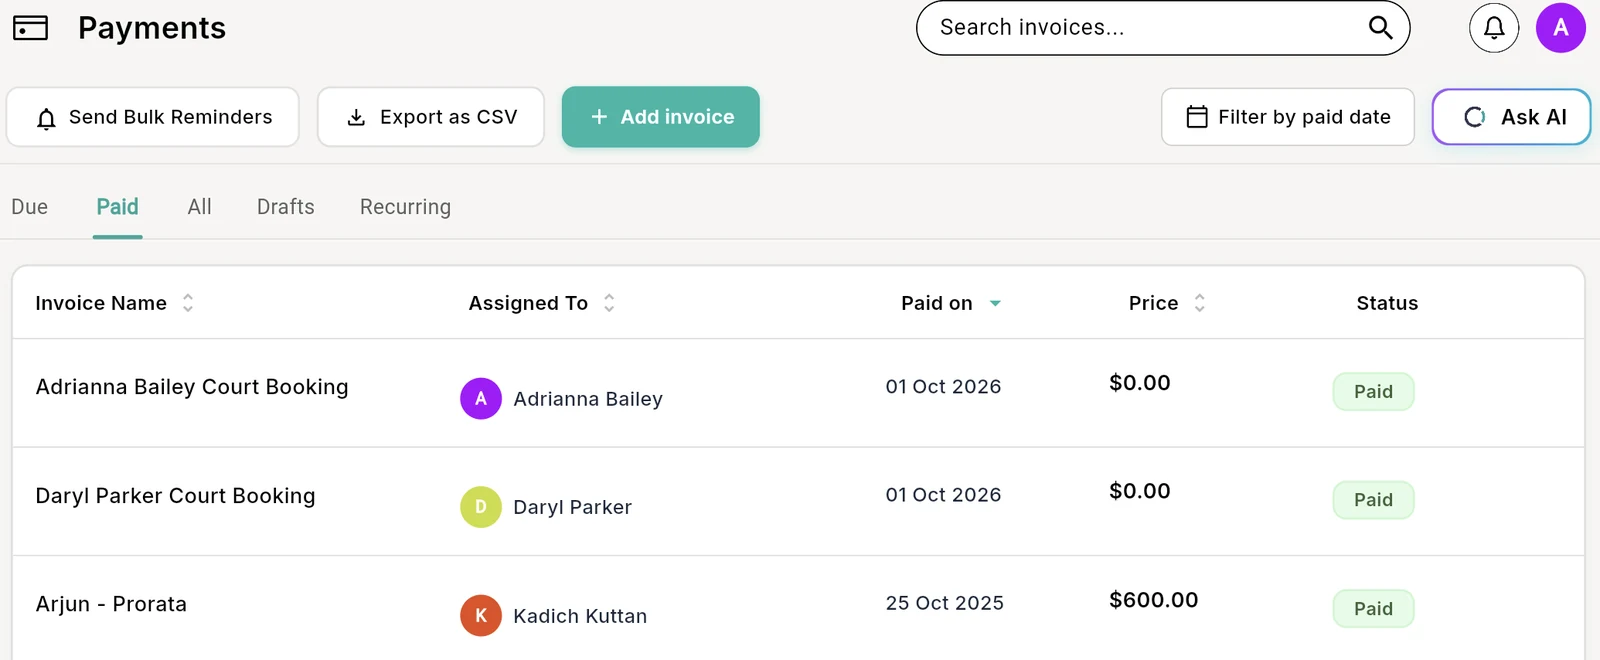
Task: Click Export as CSV button
Action: (431, 117)
